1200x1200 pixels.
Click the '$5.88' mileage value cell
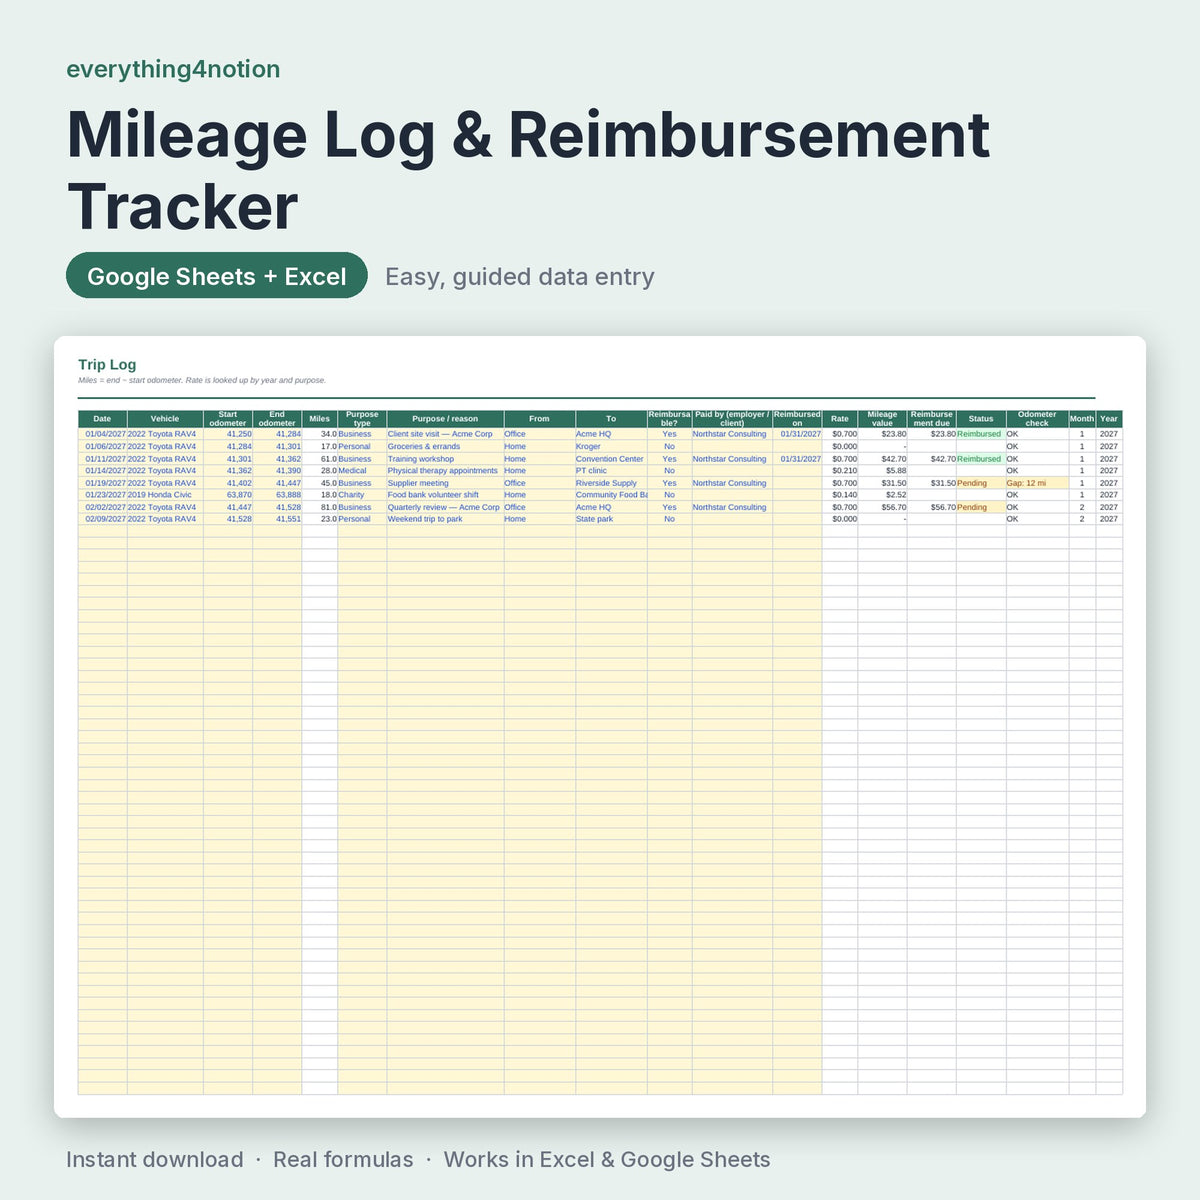[882, 471]
